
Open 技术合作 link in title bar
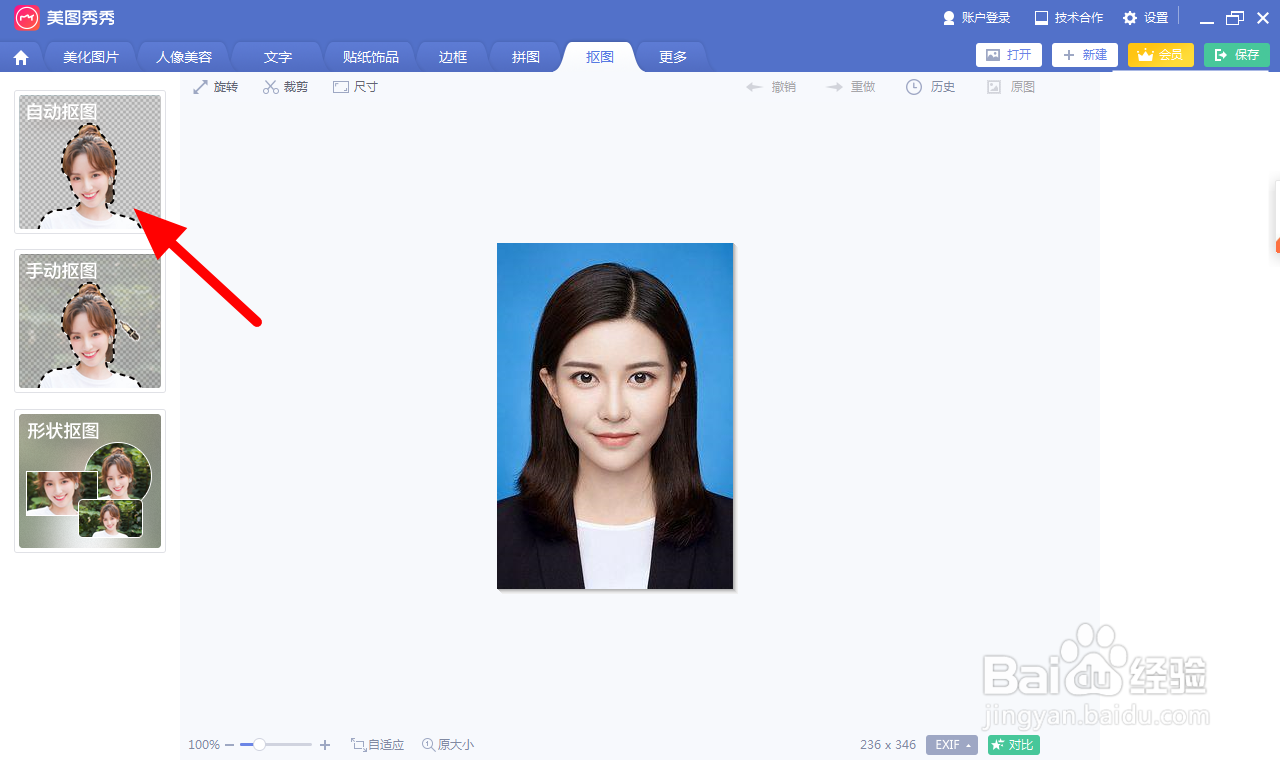coord(1069,18)
